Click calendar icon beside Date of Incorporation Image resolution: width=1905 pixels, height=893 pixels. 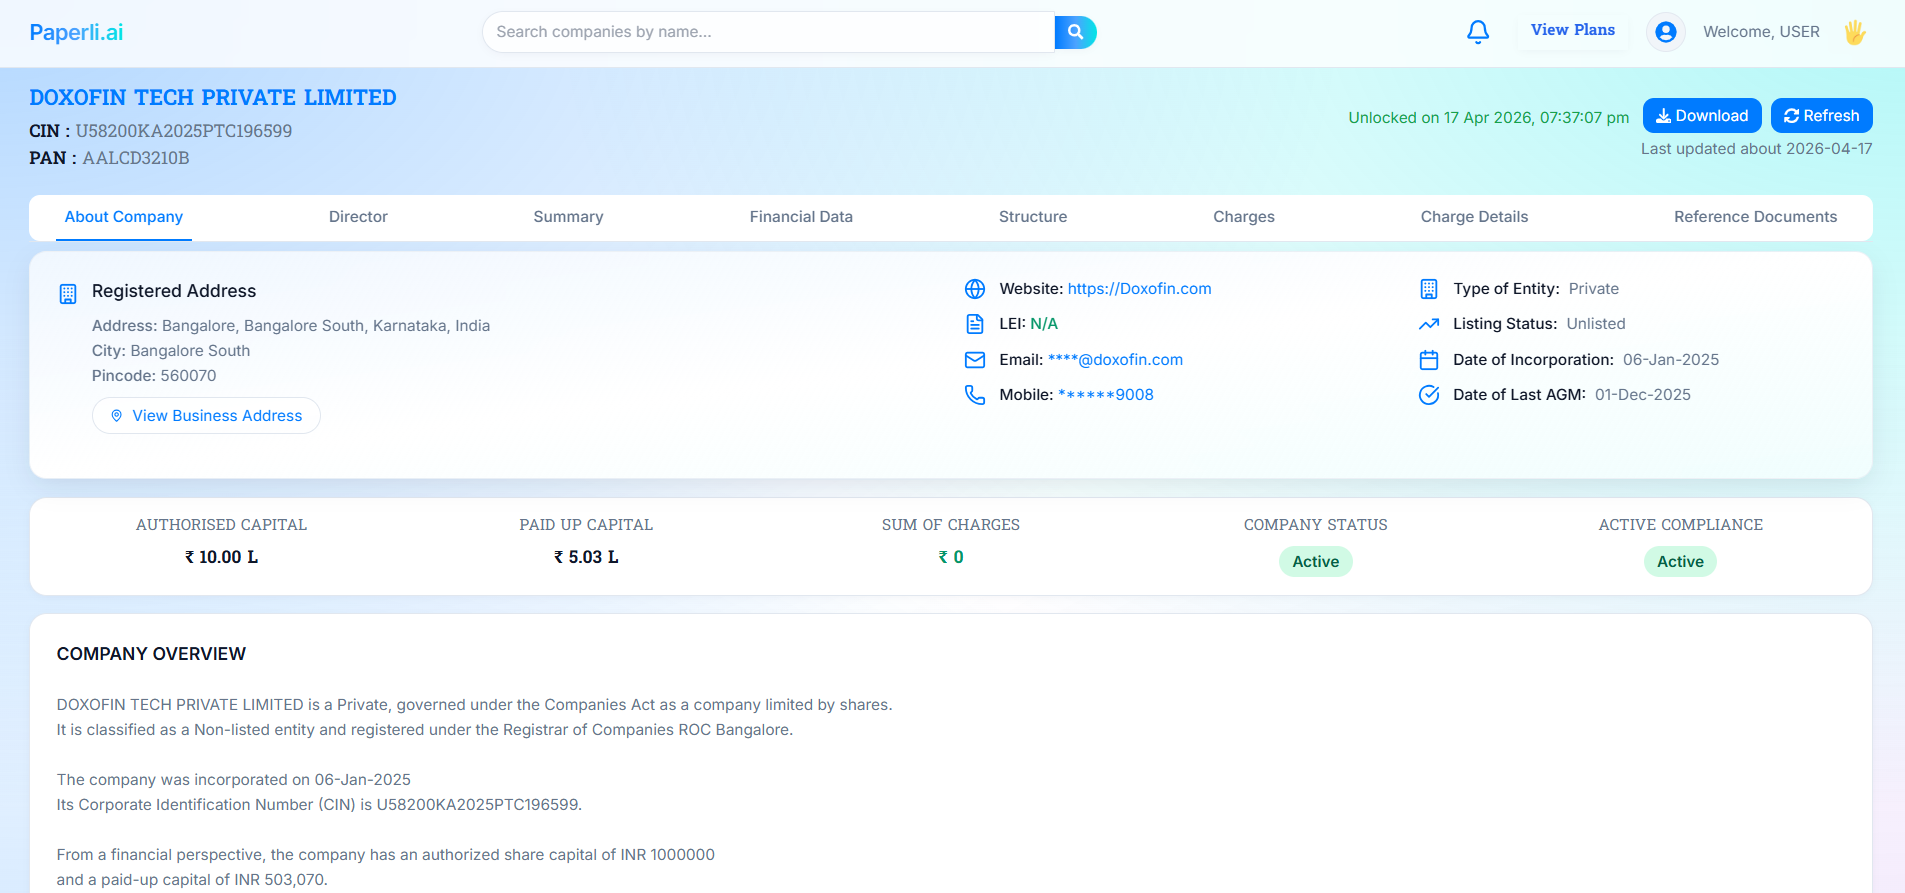1429,360
